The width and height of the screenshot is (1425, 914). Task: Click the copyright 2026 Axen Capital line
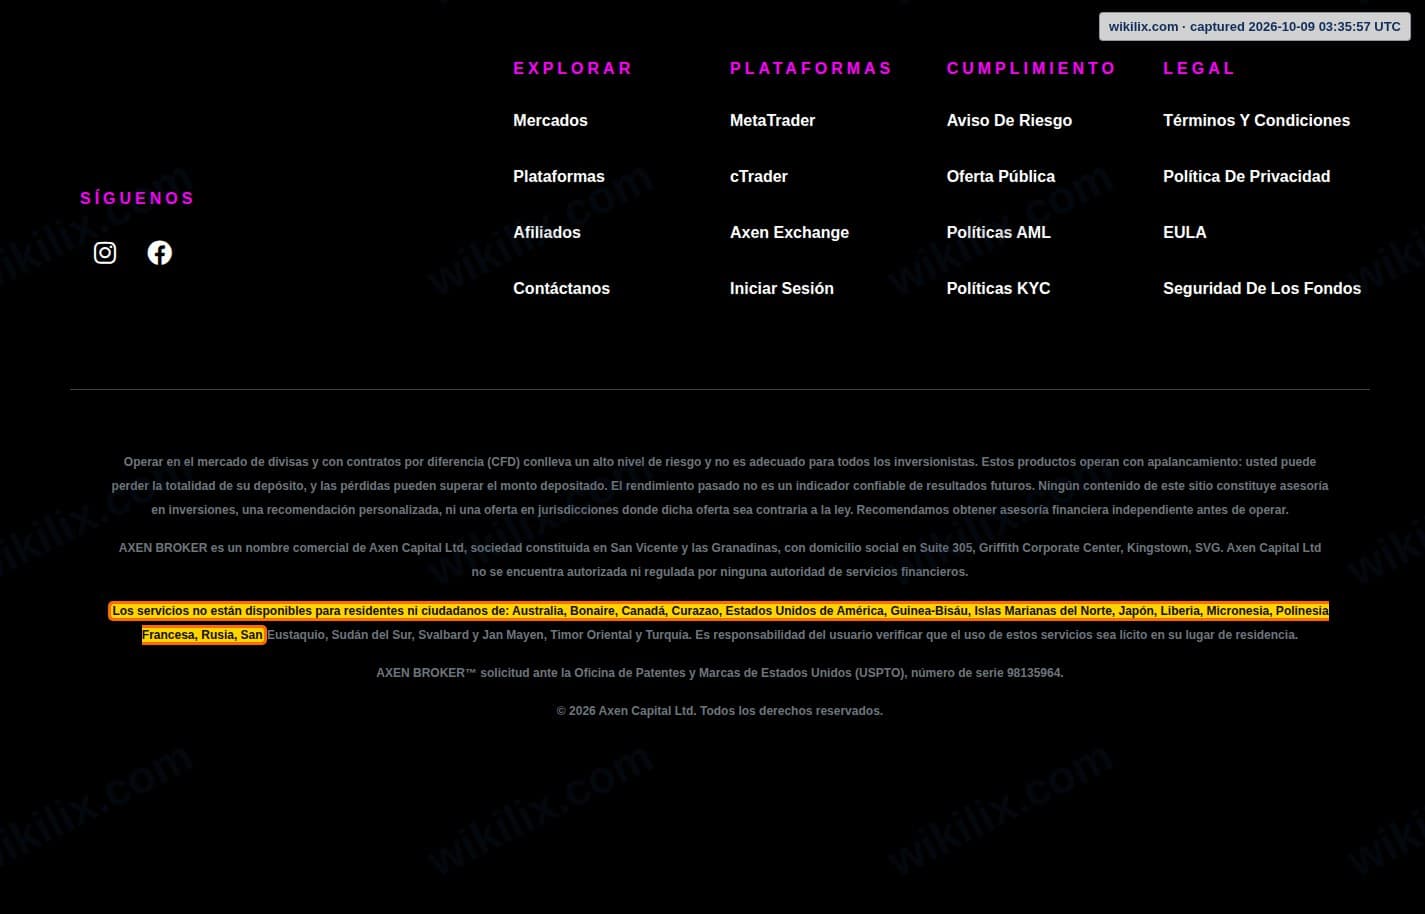(x=720, y=711)
